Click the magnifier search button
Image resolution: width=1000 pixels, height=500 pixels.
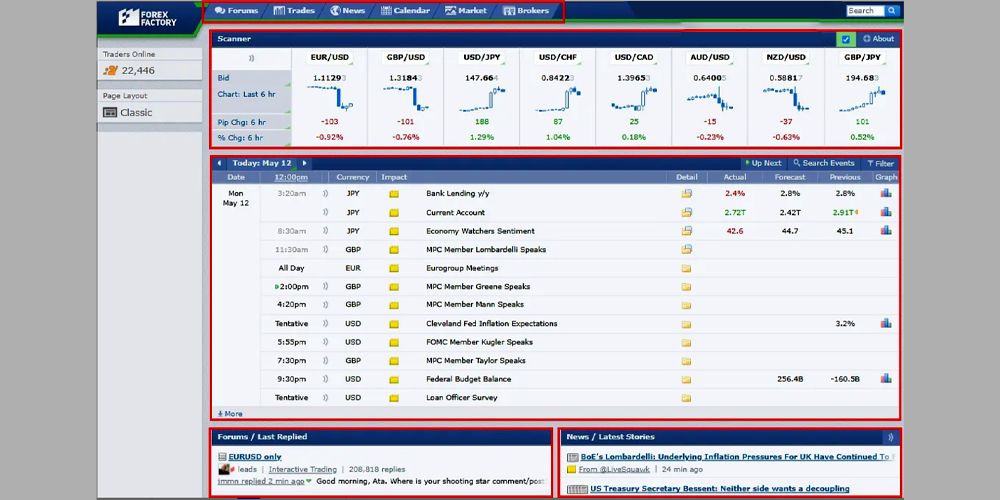click(x=892, y=11)
